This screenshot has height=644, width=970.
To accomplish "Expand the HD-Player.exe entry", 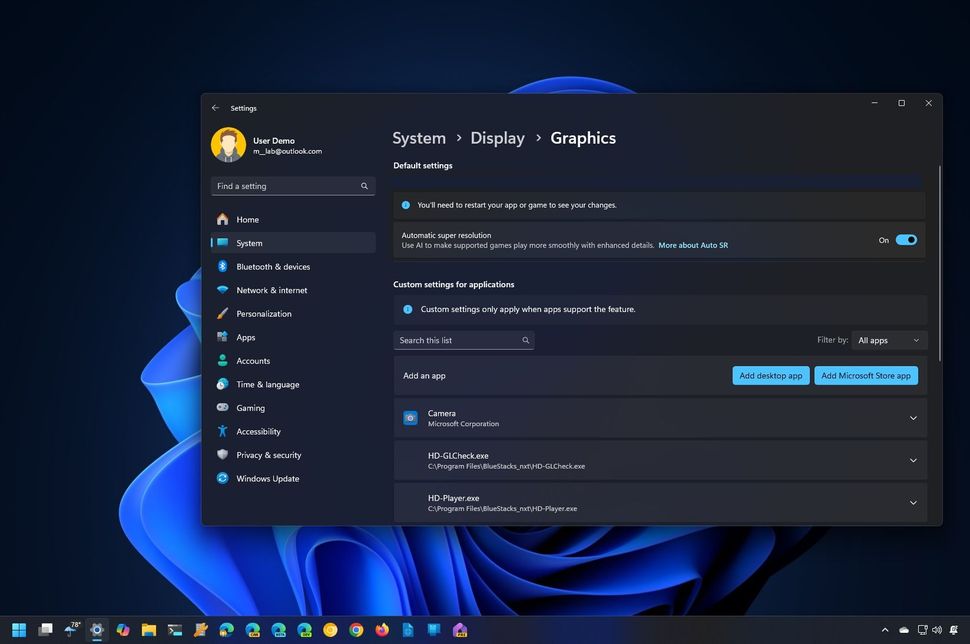I will point(912,503).
